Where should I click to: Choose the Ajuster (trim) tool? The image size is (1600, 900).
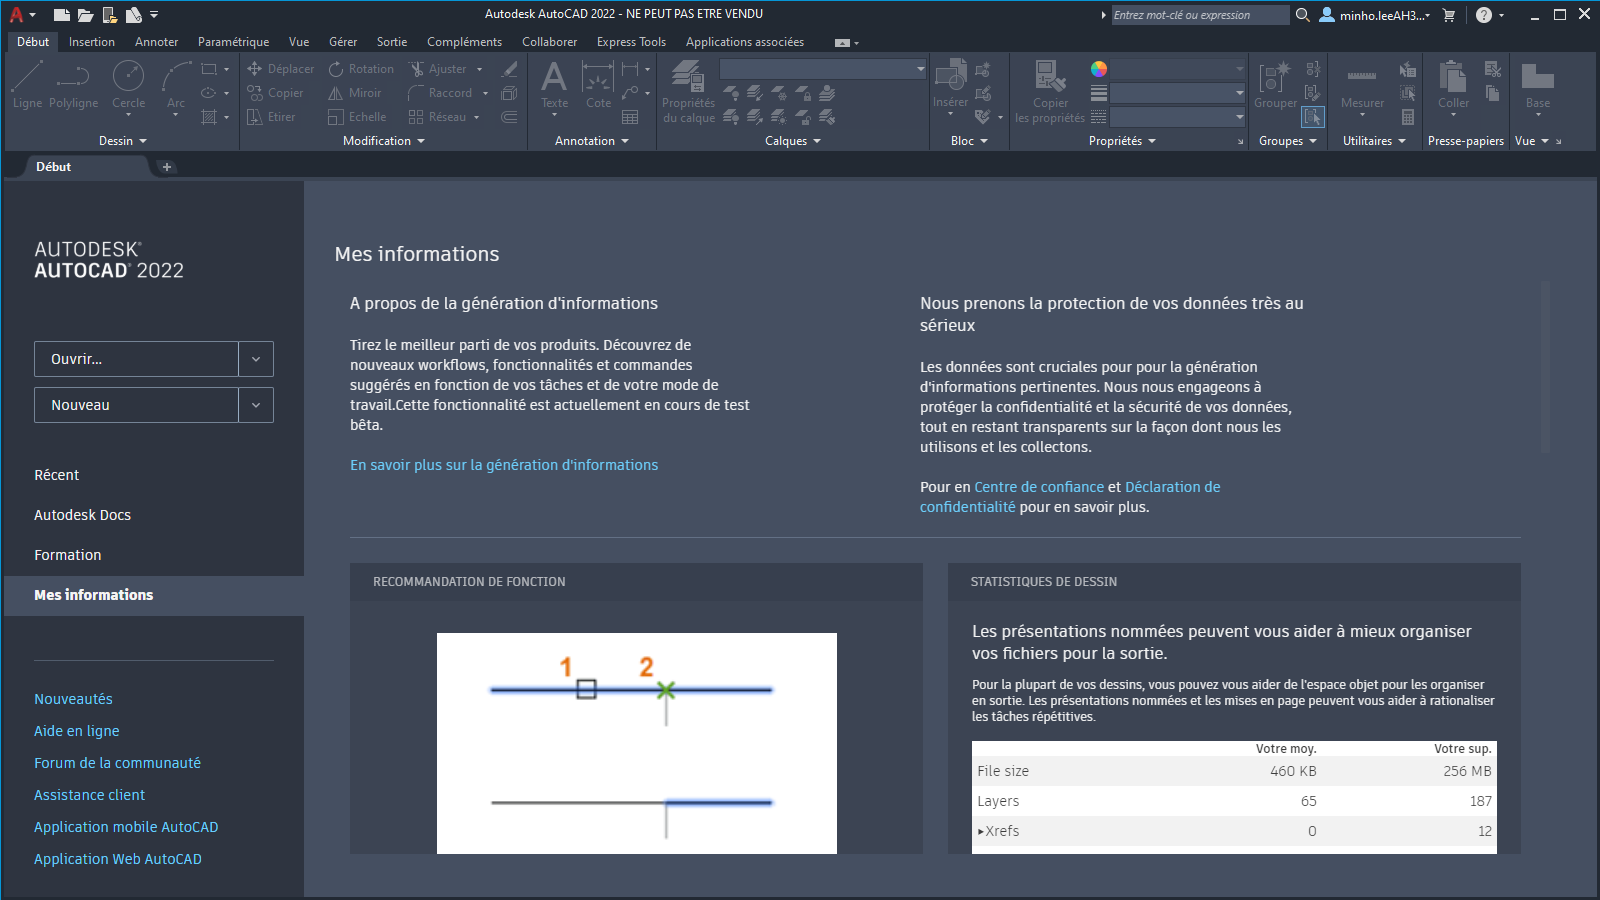coord(438,69)
